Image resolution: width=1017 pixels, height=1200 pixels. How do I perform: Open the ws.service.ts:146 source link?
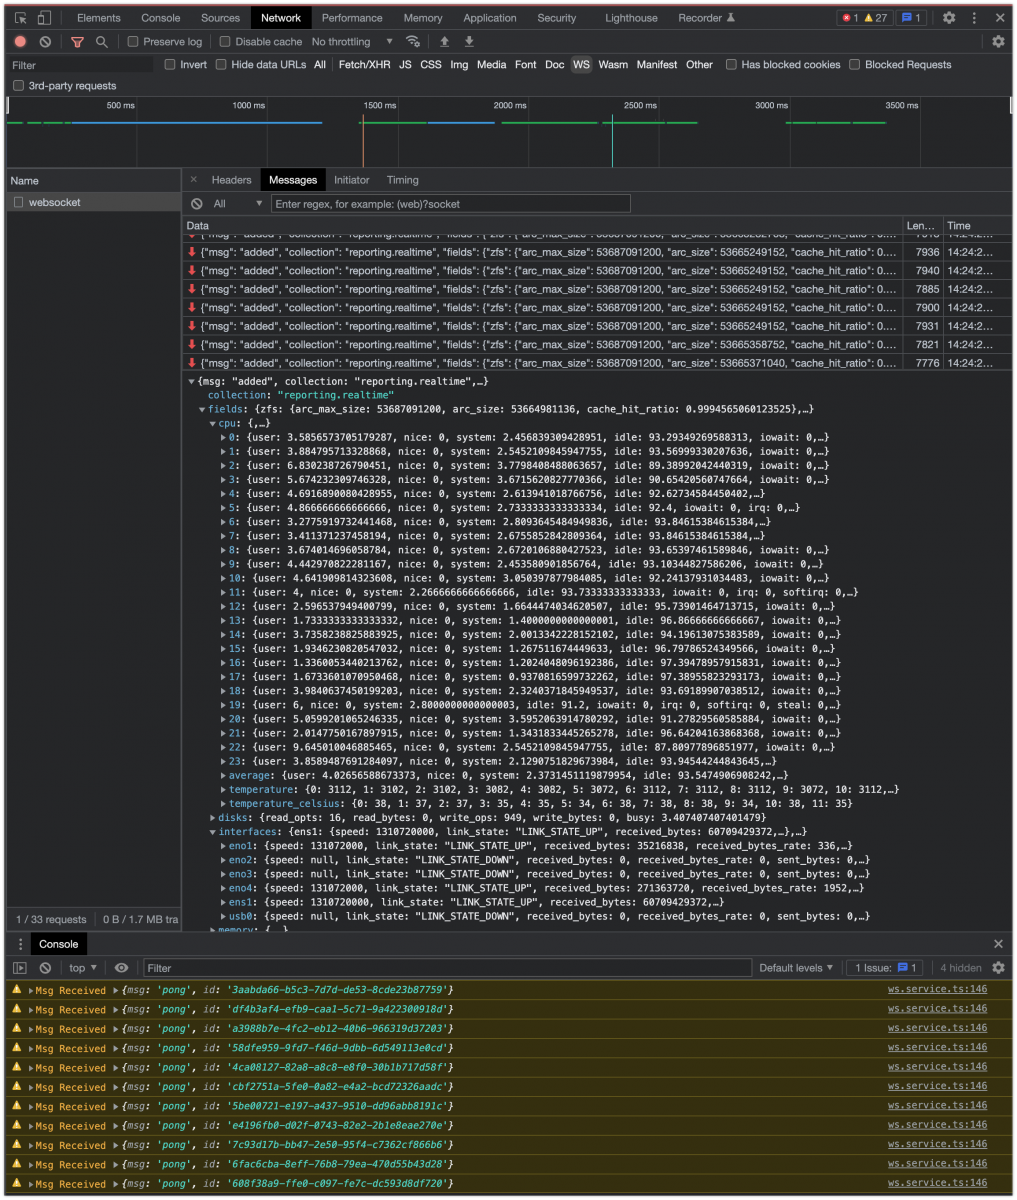click(937, 990)
